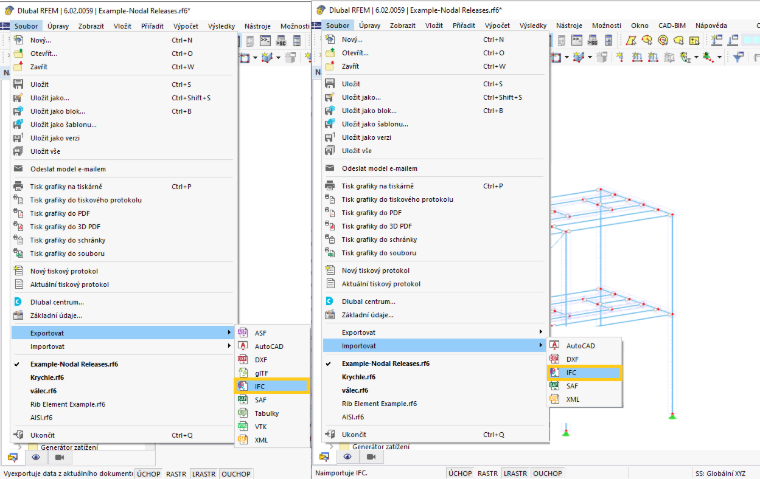This screenshot has width=760, height=479.
Task: Click the blue filter funnel icon in right window
Action: [x=737, y=57]
